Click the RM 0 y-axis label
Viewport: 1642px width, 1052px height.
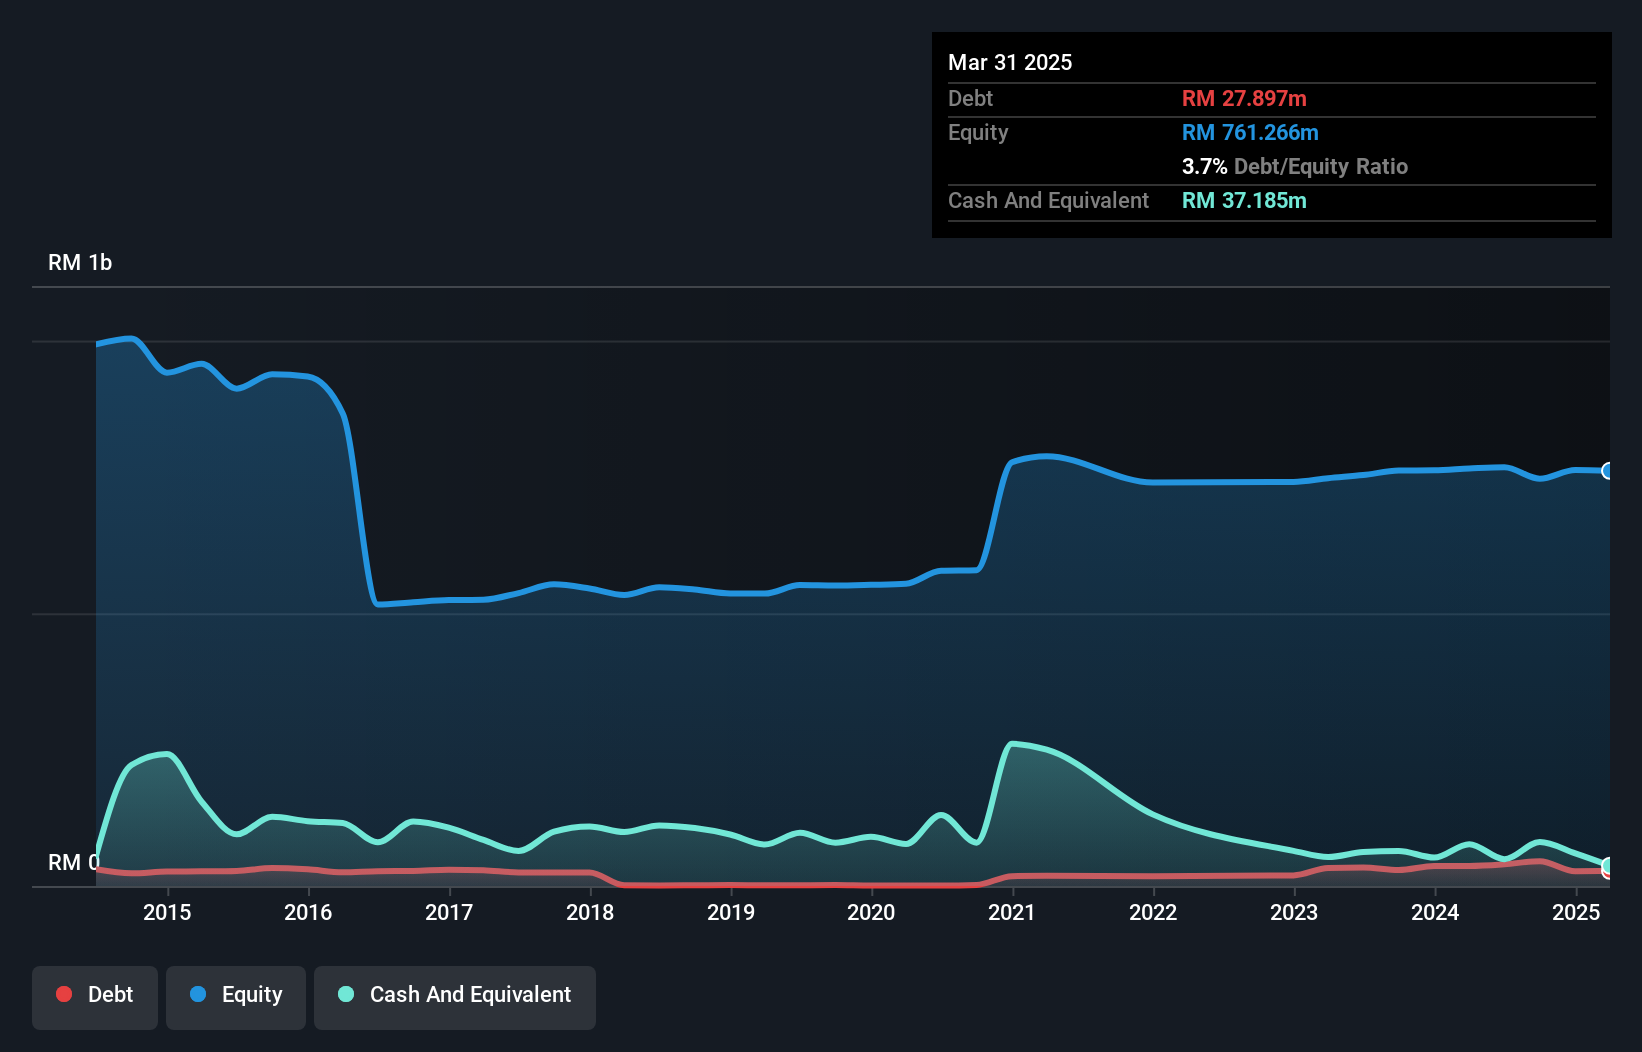pos(74,862)
